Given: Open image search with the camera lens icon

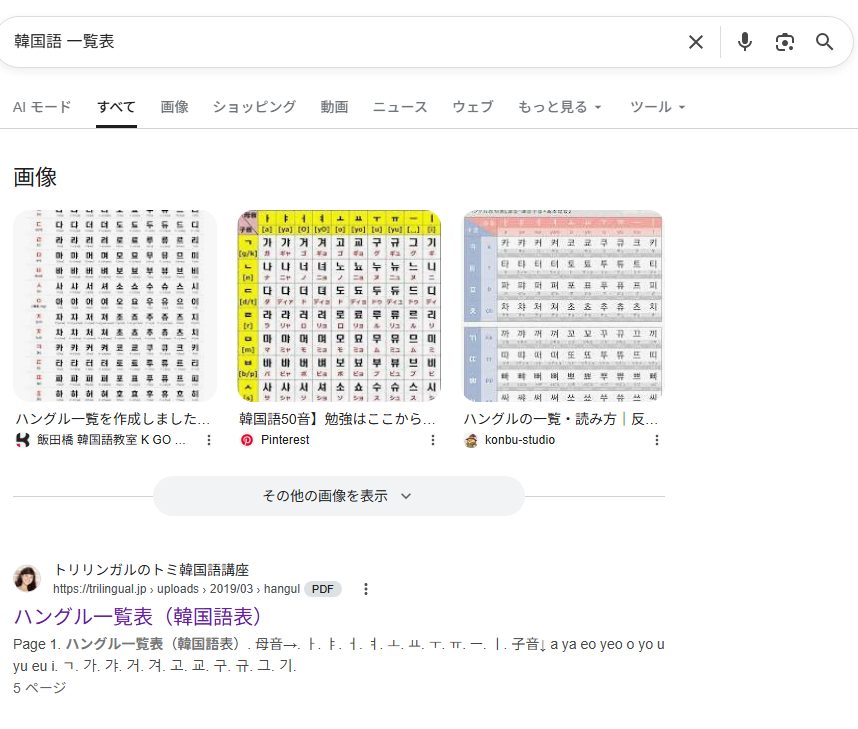Looking at the screenshot, I should click(785, 42).
